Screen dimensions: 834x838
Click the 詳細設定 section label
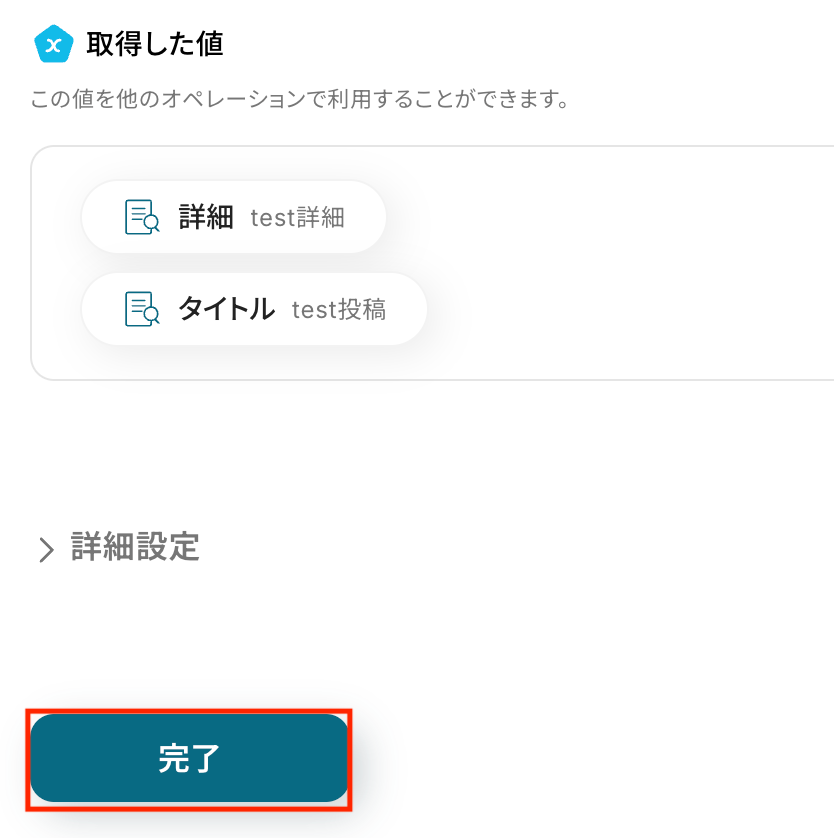pyautogui.click(x=135, y=547)
